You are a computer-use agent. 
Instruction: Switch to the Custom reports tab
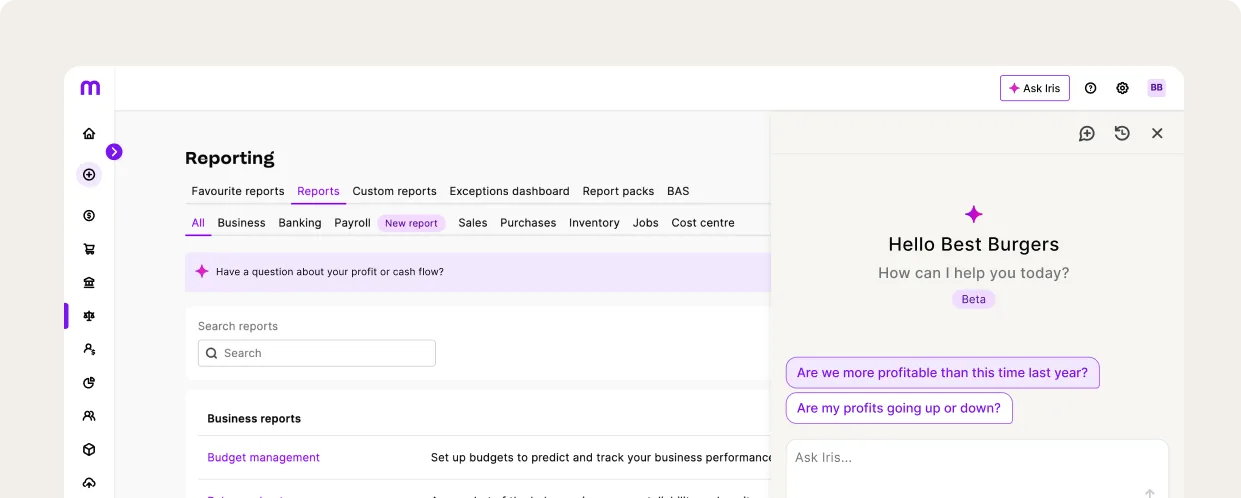click(x=394, y=191)
